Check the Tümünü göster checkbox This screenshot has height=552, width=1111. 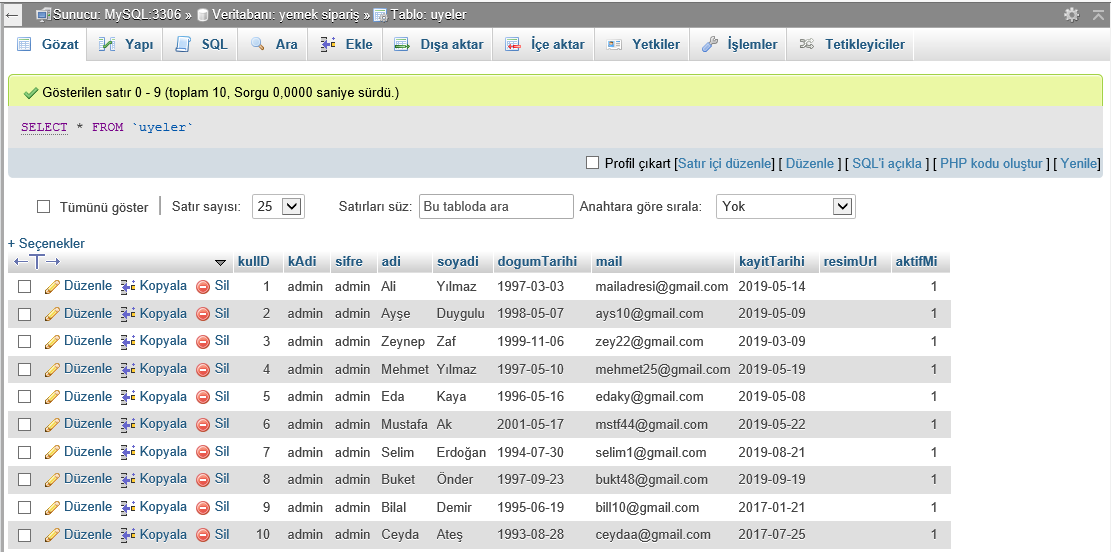43,207
